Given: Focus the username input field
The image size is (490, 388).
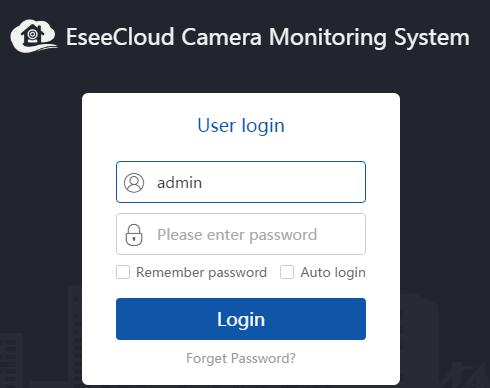Looking at the screenshot, I should pyautogui.click(x=241, y=182).
